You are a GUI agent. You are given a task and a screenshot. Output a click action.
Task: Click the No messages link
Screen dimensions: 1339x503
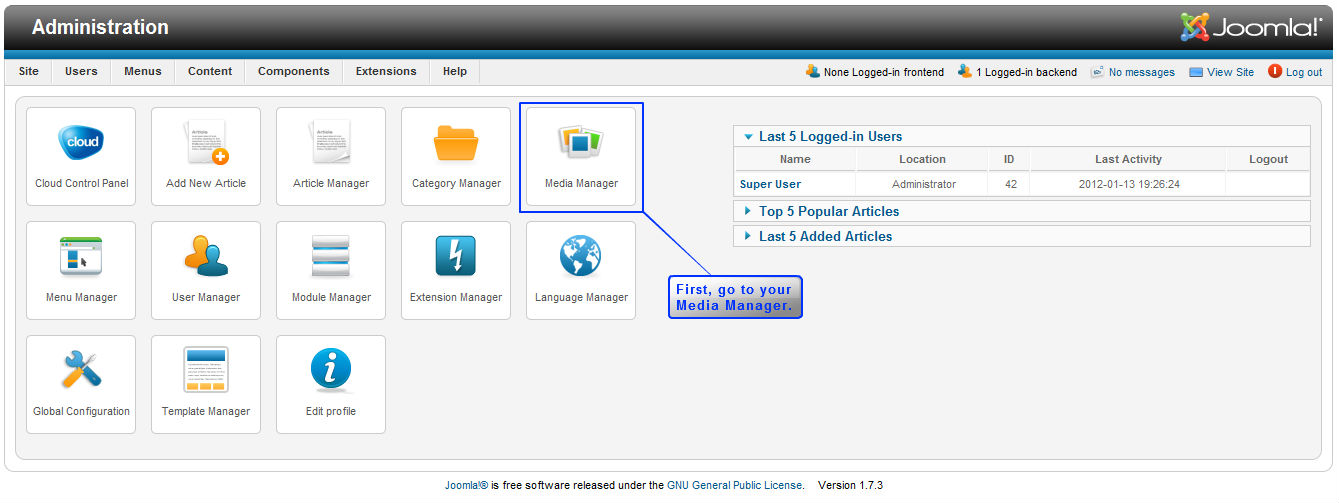point(1142,72)
